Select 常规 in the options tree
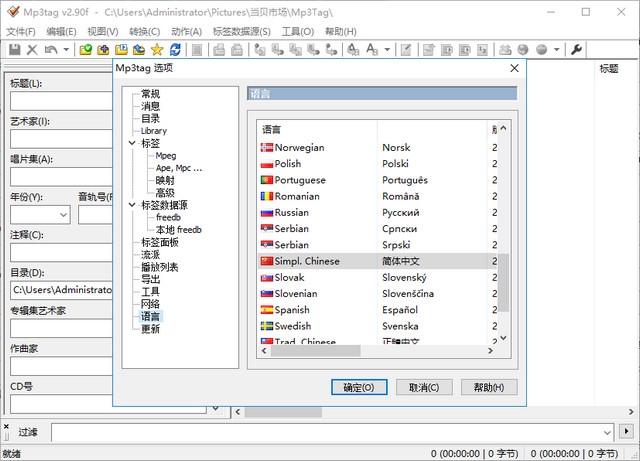 [150, 94]
